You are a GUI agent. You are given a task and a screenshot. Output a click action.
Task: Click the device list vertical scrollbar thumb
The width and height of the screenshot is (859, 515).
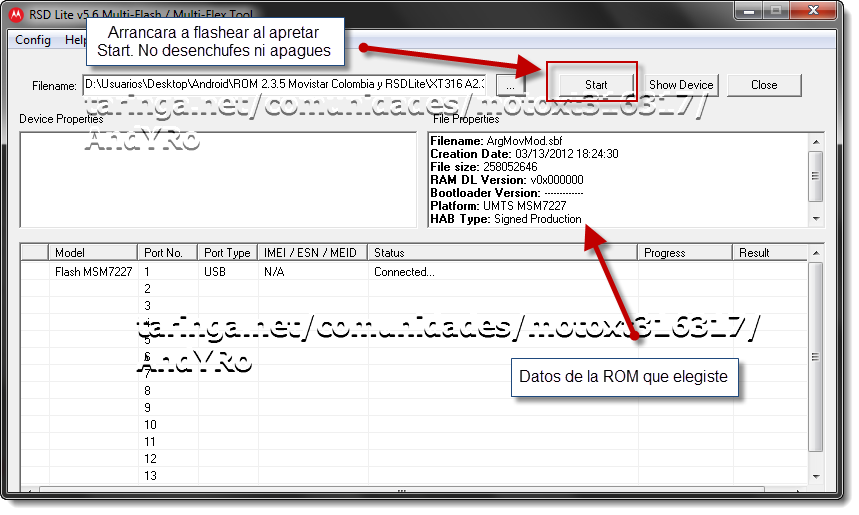coord(816,357)
